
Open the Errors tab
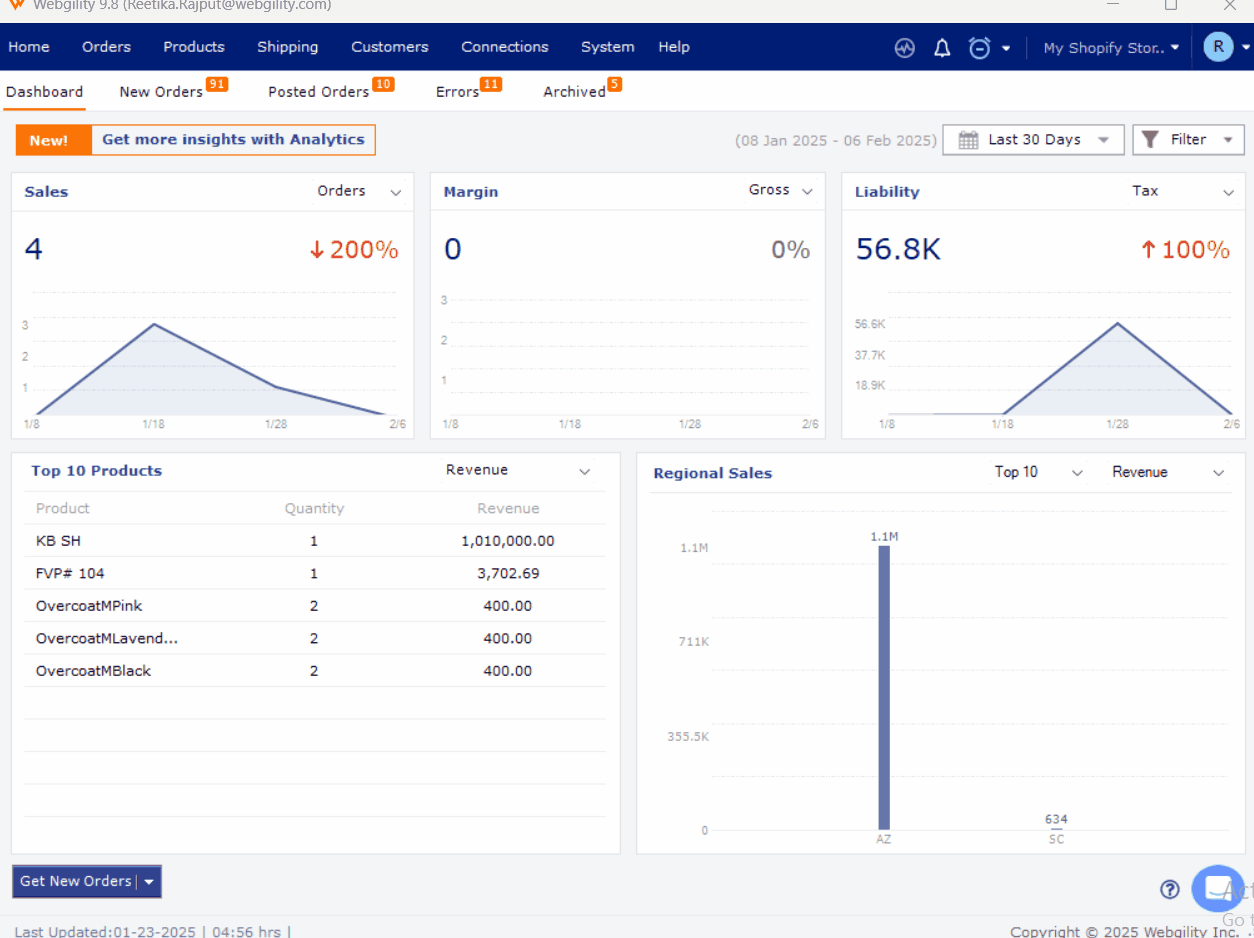coord(457,92)
